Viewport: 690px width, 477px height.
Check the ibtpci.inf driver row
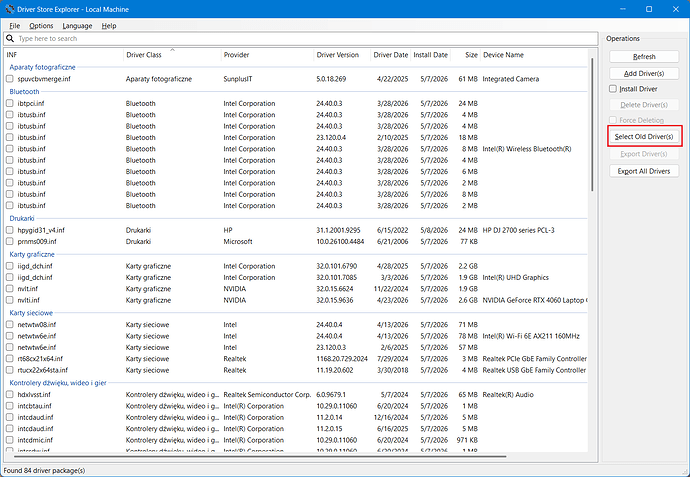tap(10, 103)
